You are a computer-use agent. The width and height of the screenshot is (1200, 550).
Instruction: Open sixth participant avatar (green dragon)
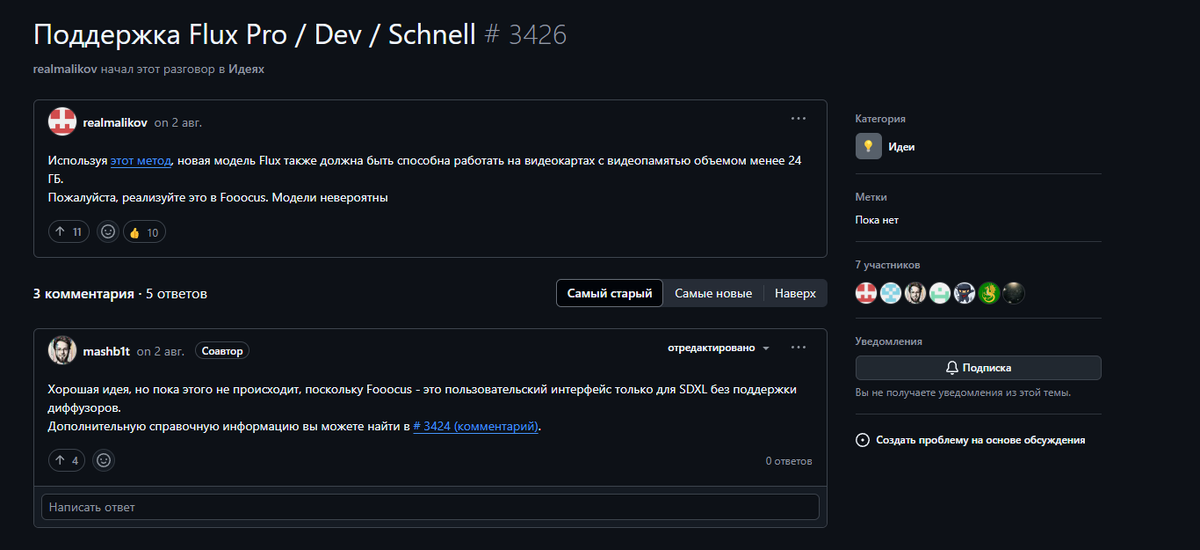[988, 293]
